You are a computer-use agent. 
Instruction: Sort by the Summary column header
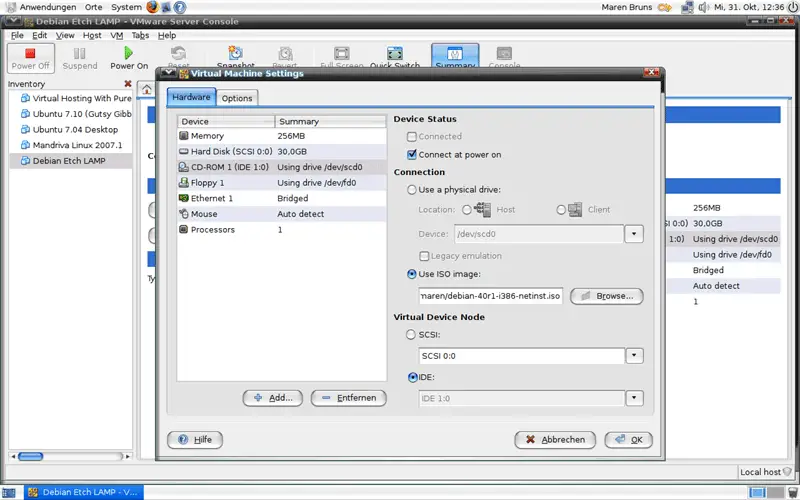pos(331,121)
